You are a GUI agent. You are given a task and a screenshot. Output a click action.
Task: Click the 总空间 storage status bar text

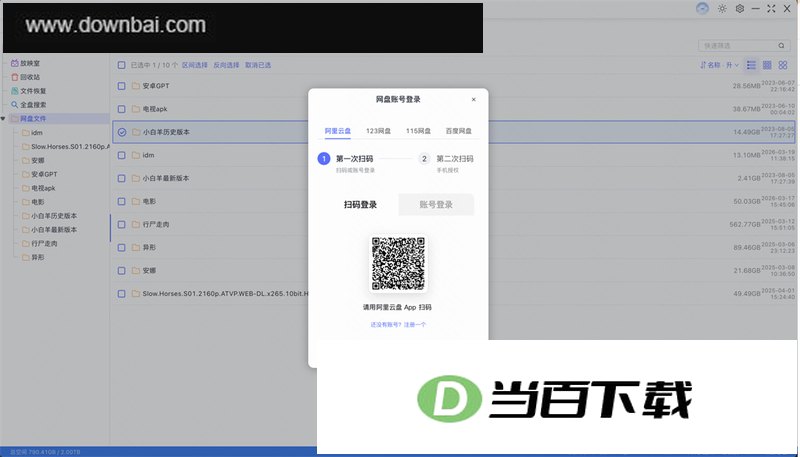pyautogui.click(x=45, y=452)
